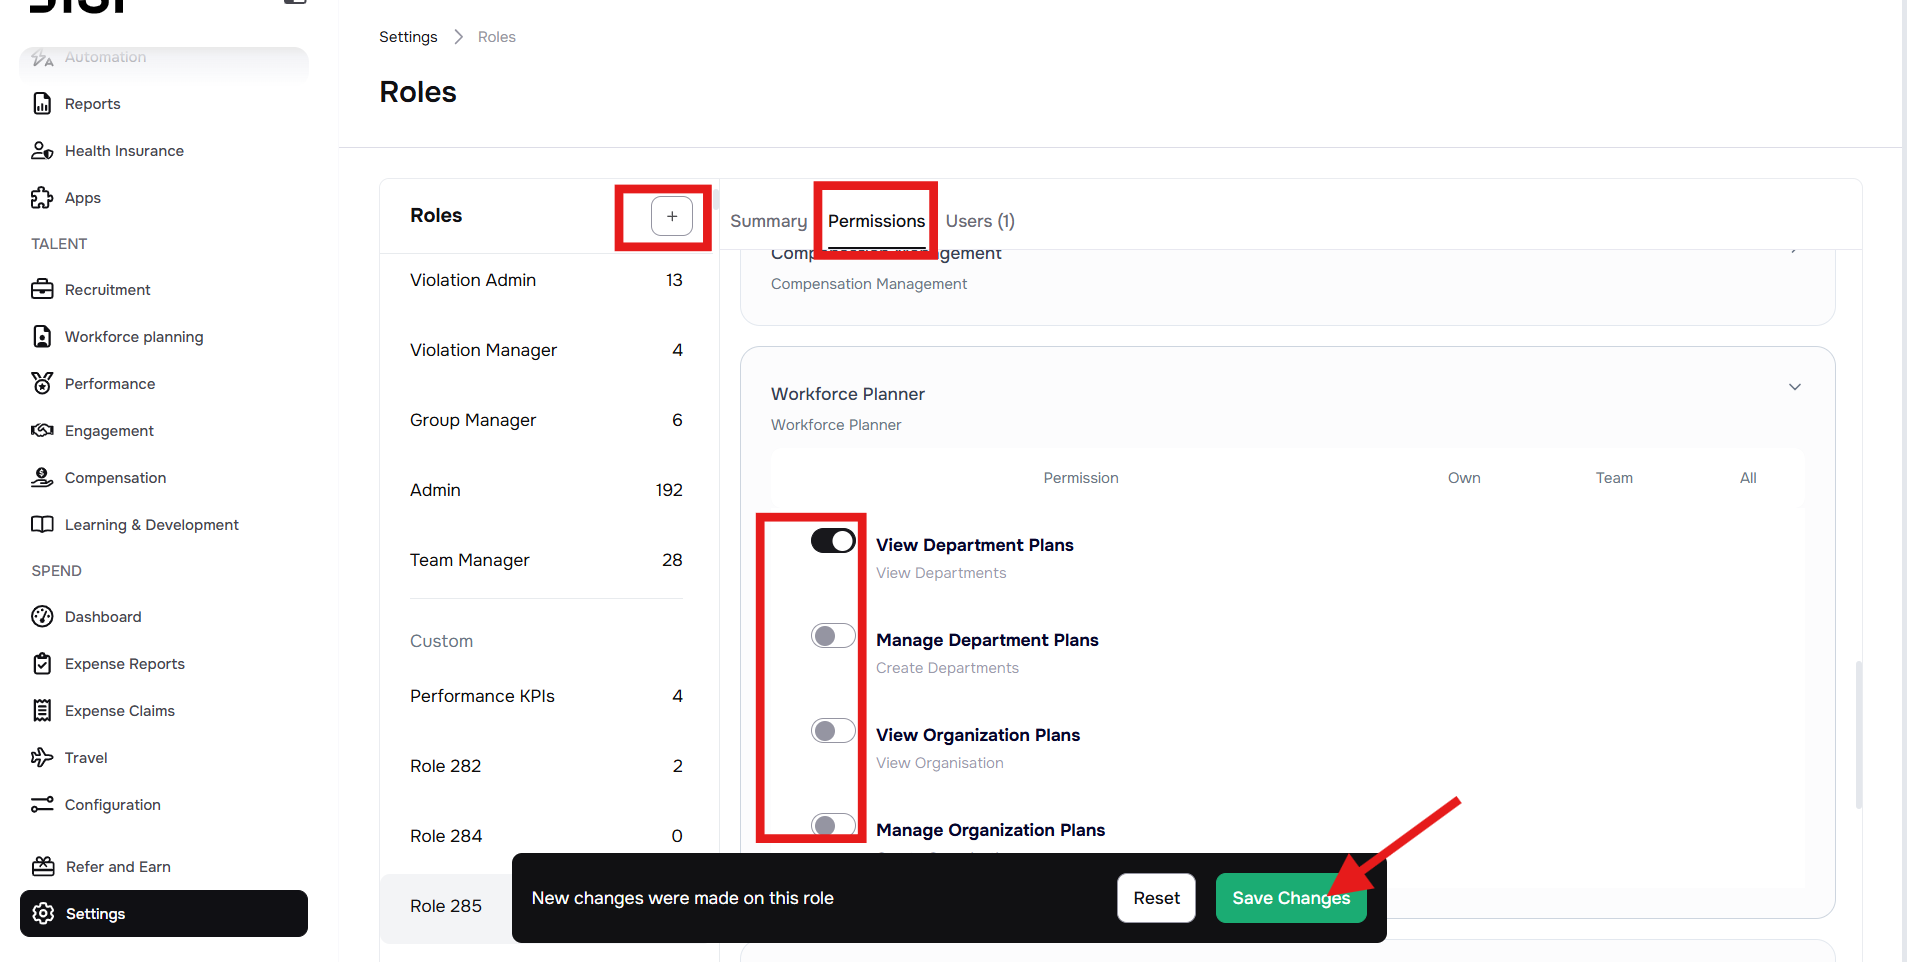Select the Team Manager role

point(470,560)
